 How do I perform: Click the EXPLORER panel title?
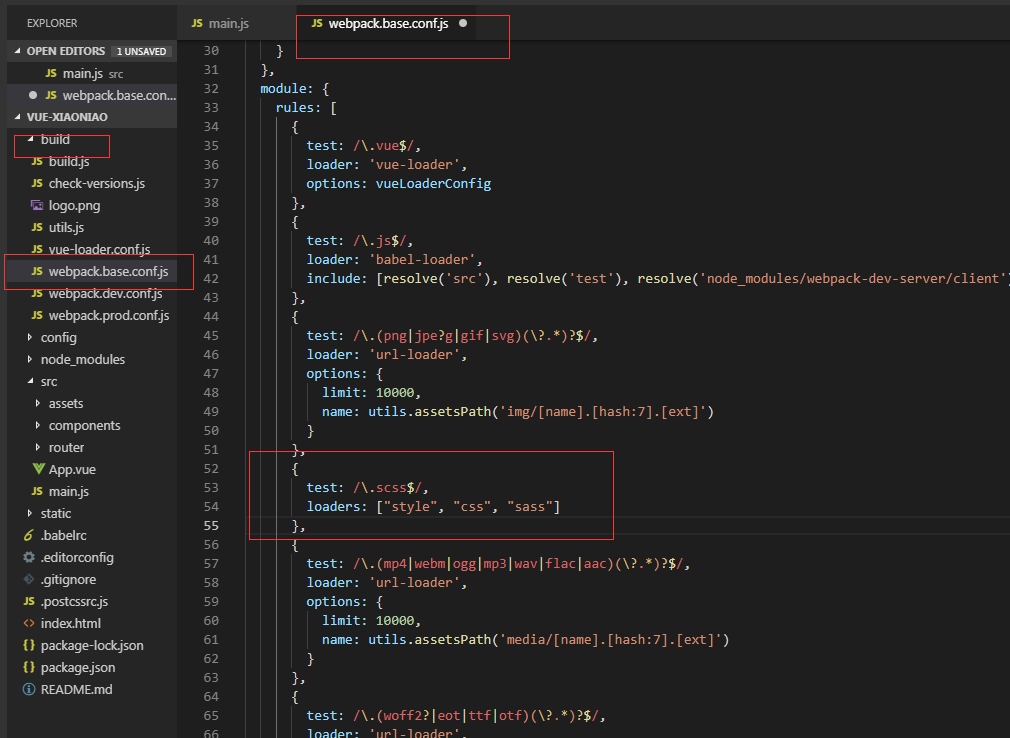[52, 23]
